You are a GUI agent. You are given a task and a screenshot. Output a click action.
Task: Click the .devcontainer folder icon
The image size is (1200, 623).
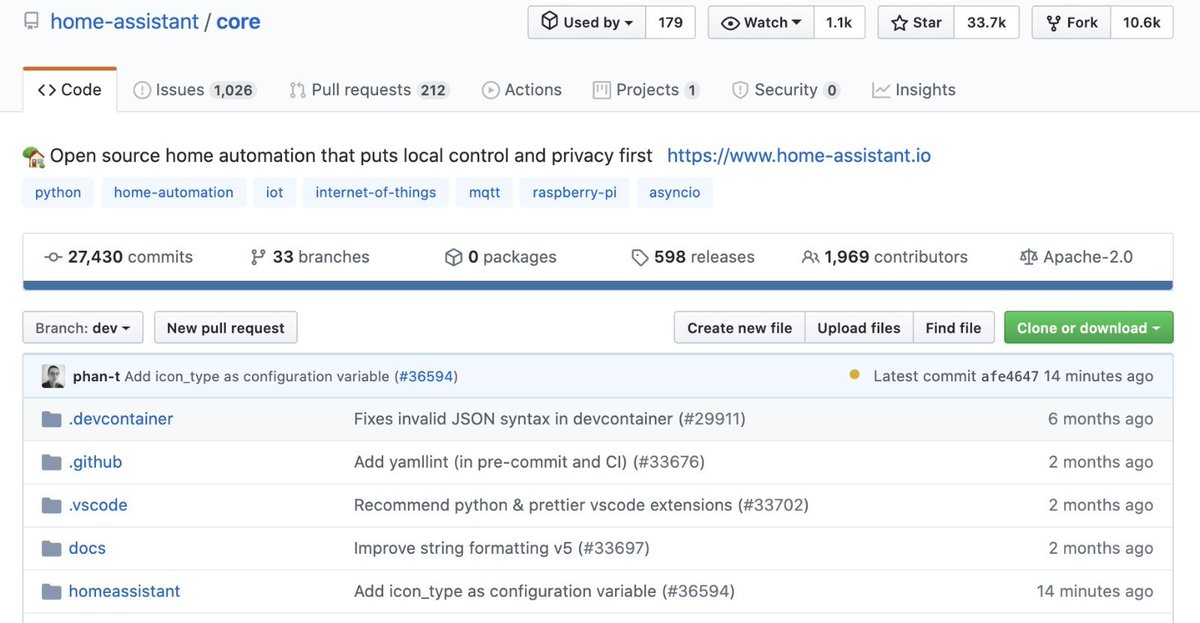click(x=52, y=419)
